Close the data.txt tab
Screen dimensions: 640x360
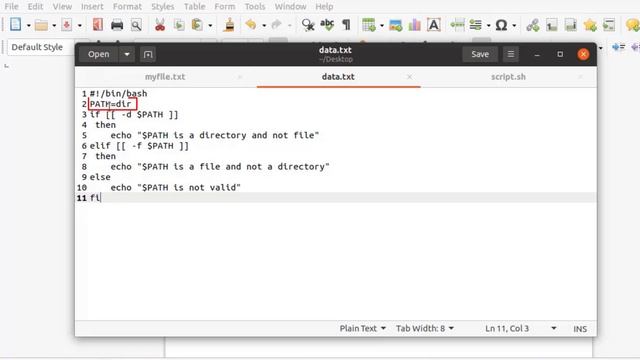[409, 77]
